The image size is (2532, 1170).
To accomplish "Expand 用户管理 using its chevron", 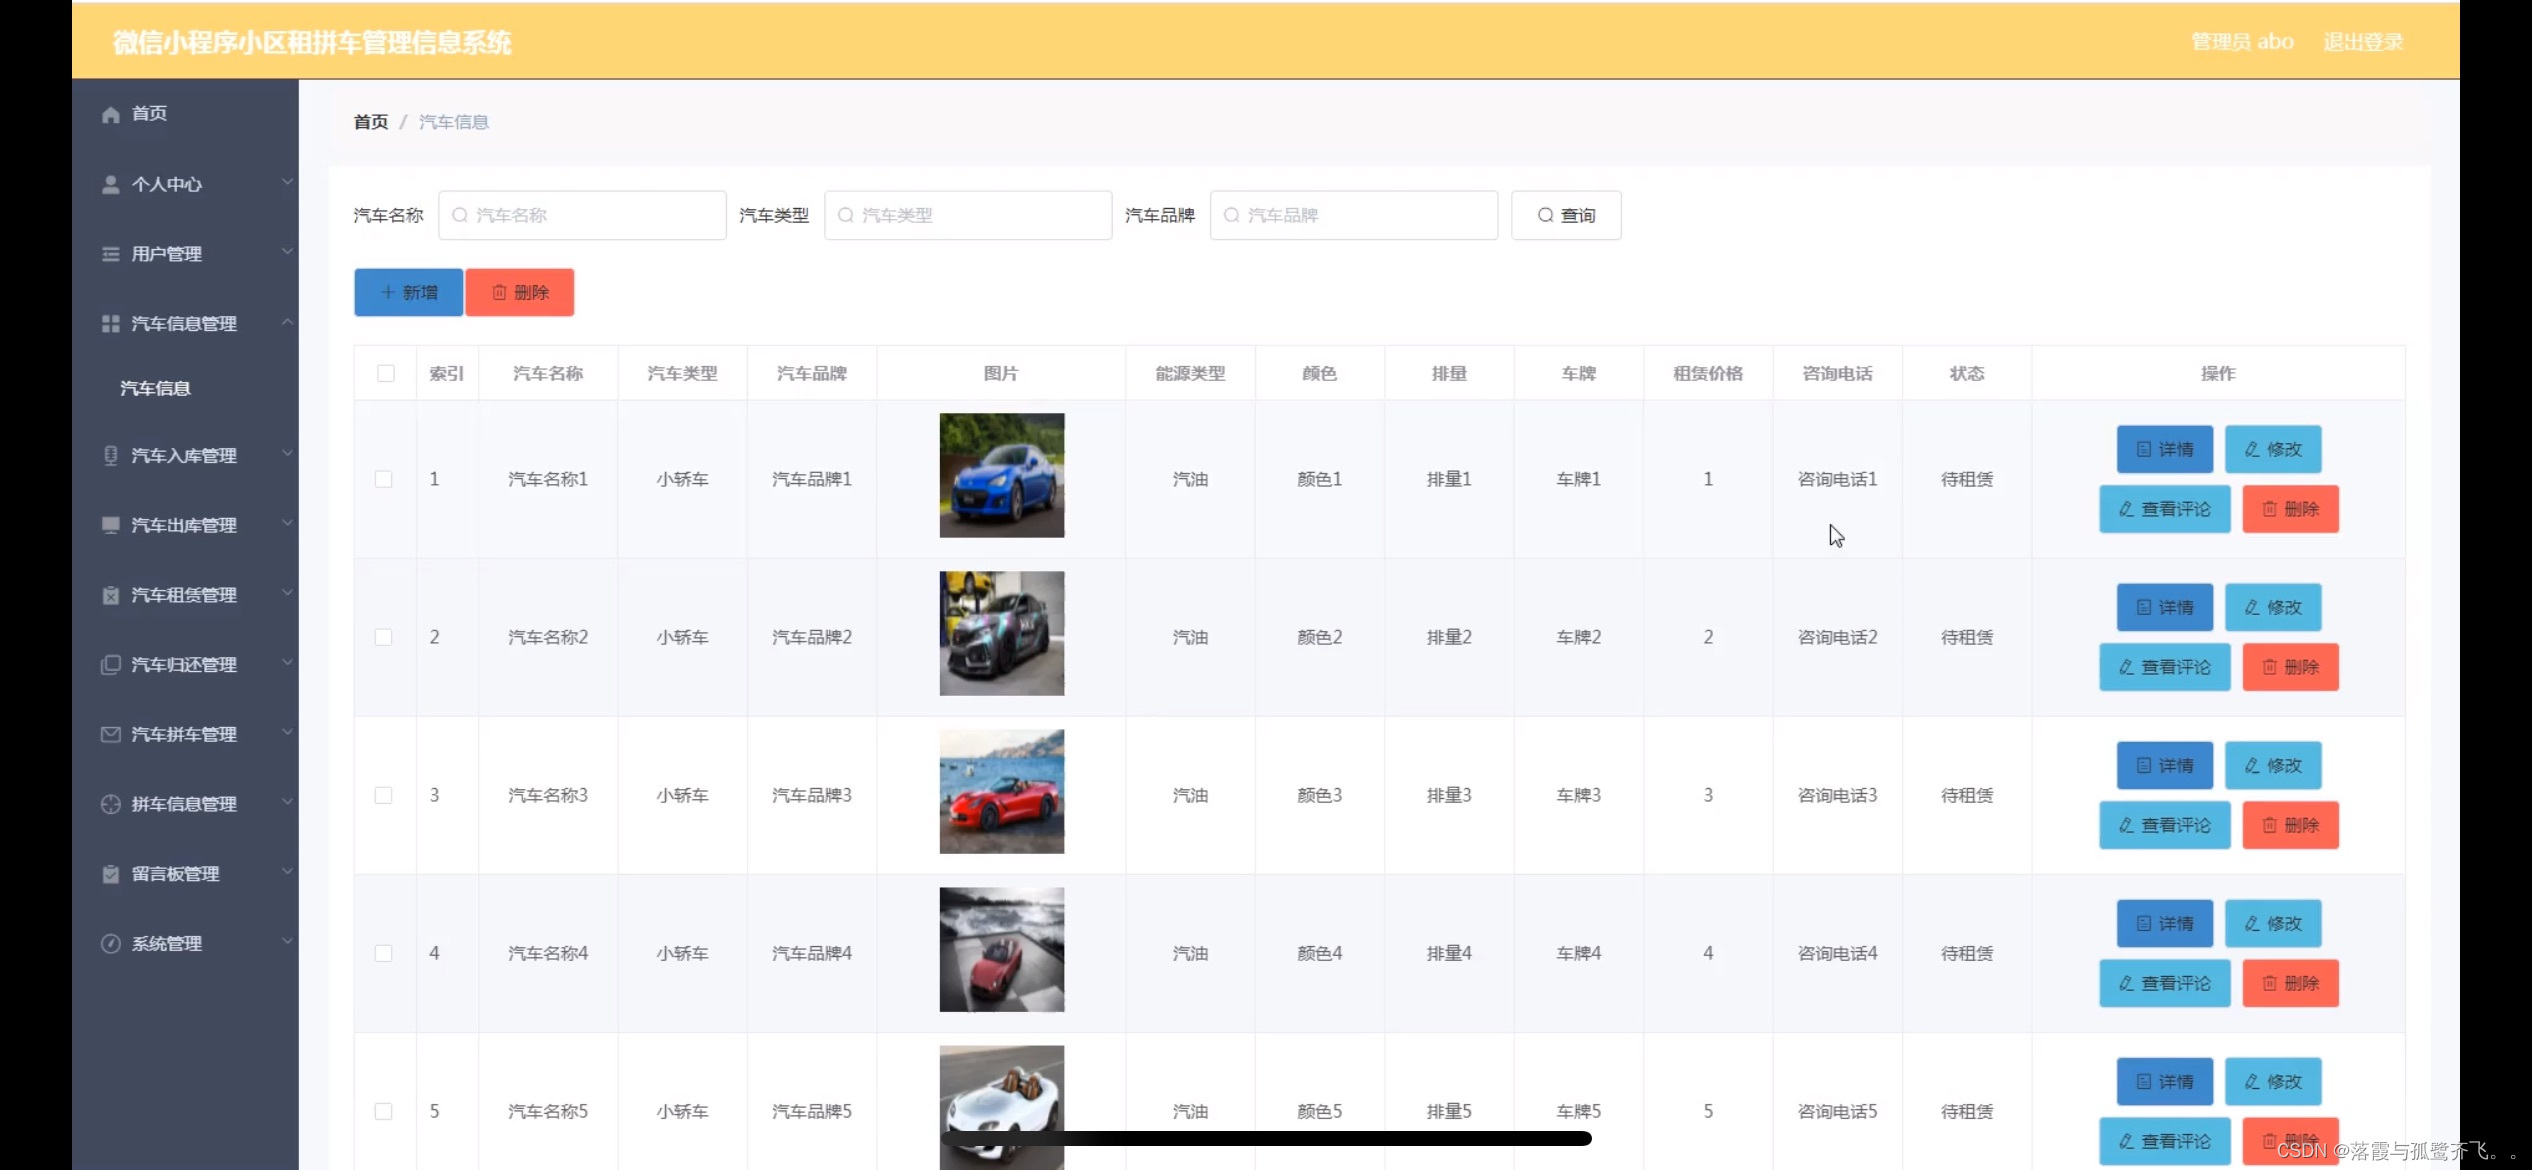I will 287,251.
